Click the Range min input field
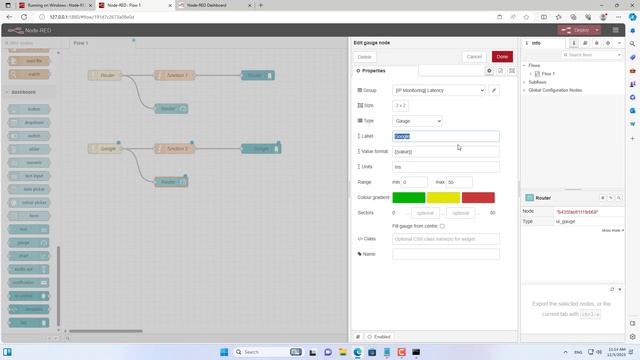Viewport: 640px width, 360px height. coord(414,182)
